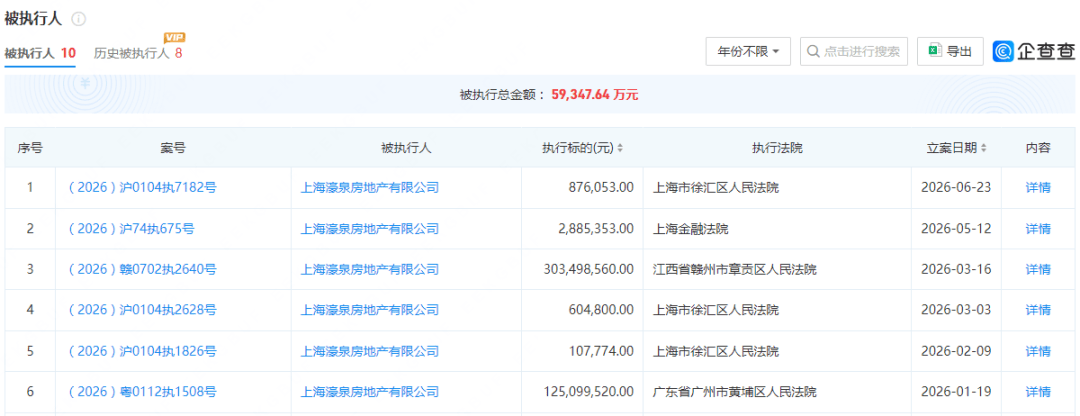Image resolution: width=1080 pixels, height=416 pixels.
Task: Click the Excel icon on 导出 button
Action: (x=935, y=51)
